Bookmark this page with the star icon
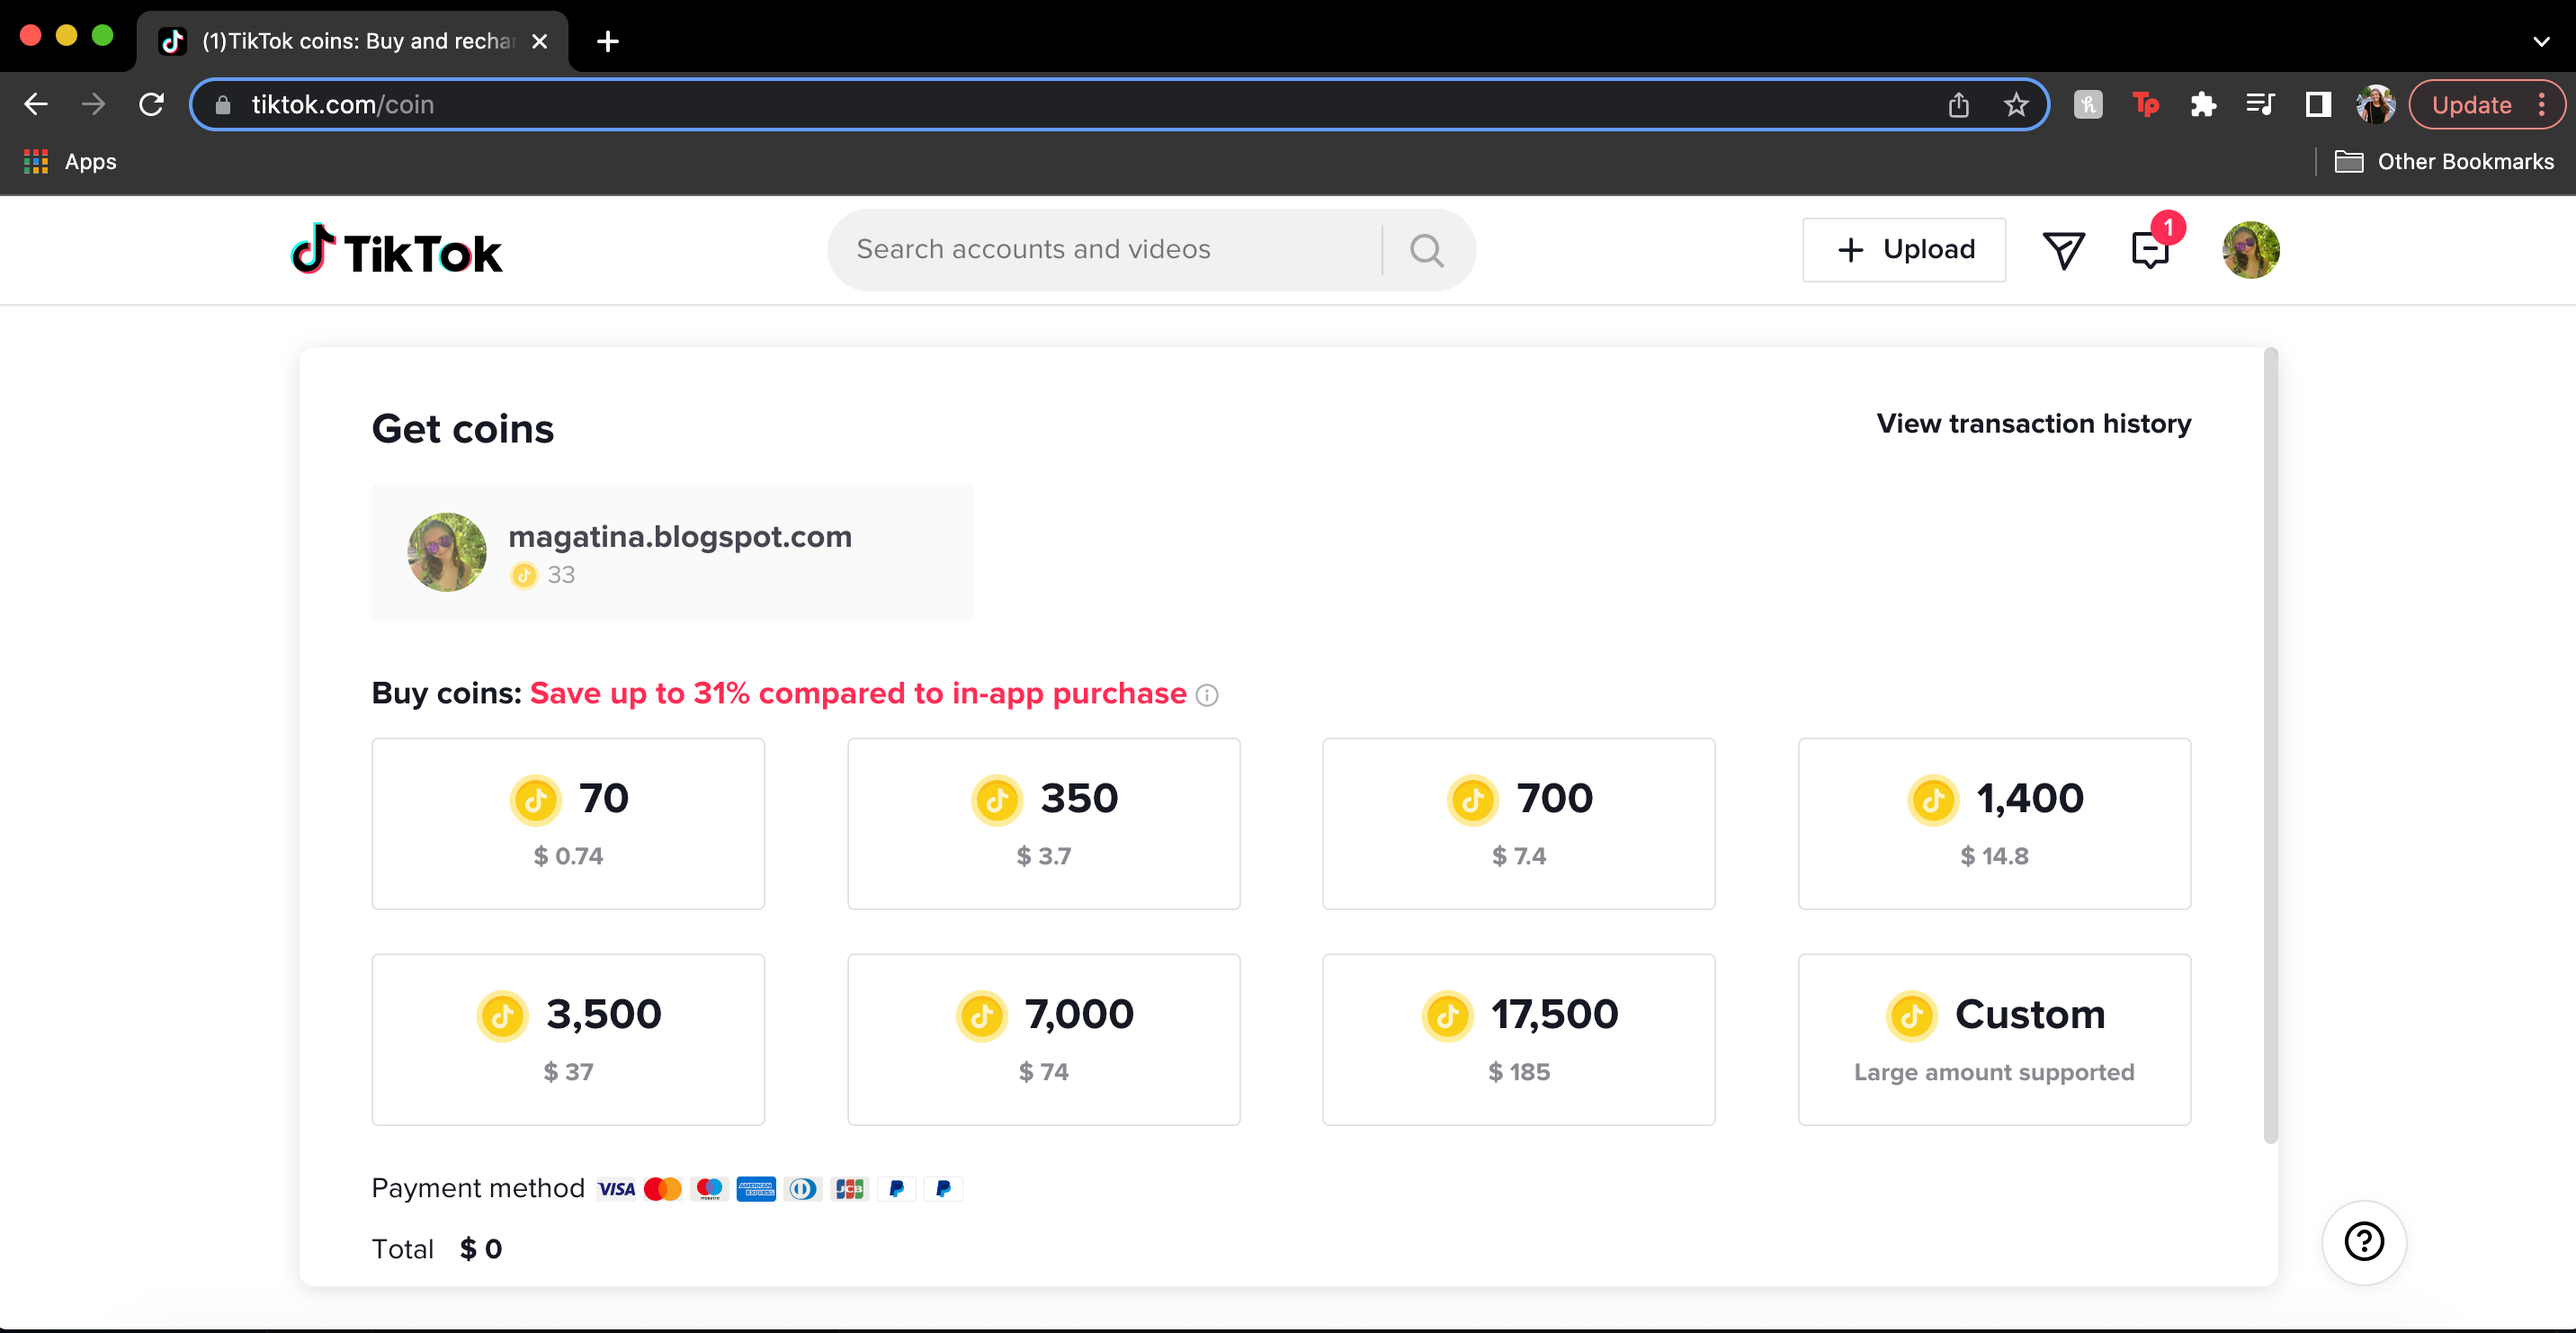Image resolution: width=2576 pixels, height=1333 pixels. 2015,104
